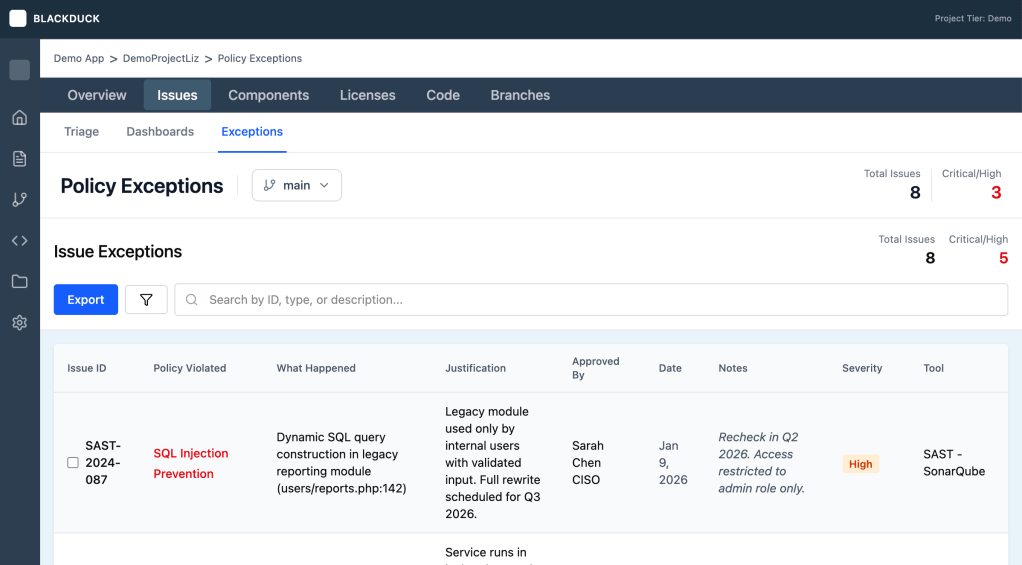Navigate to Demo App breadcrumb
Screen dimensions: 1022x565
coord(79,58)
